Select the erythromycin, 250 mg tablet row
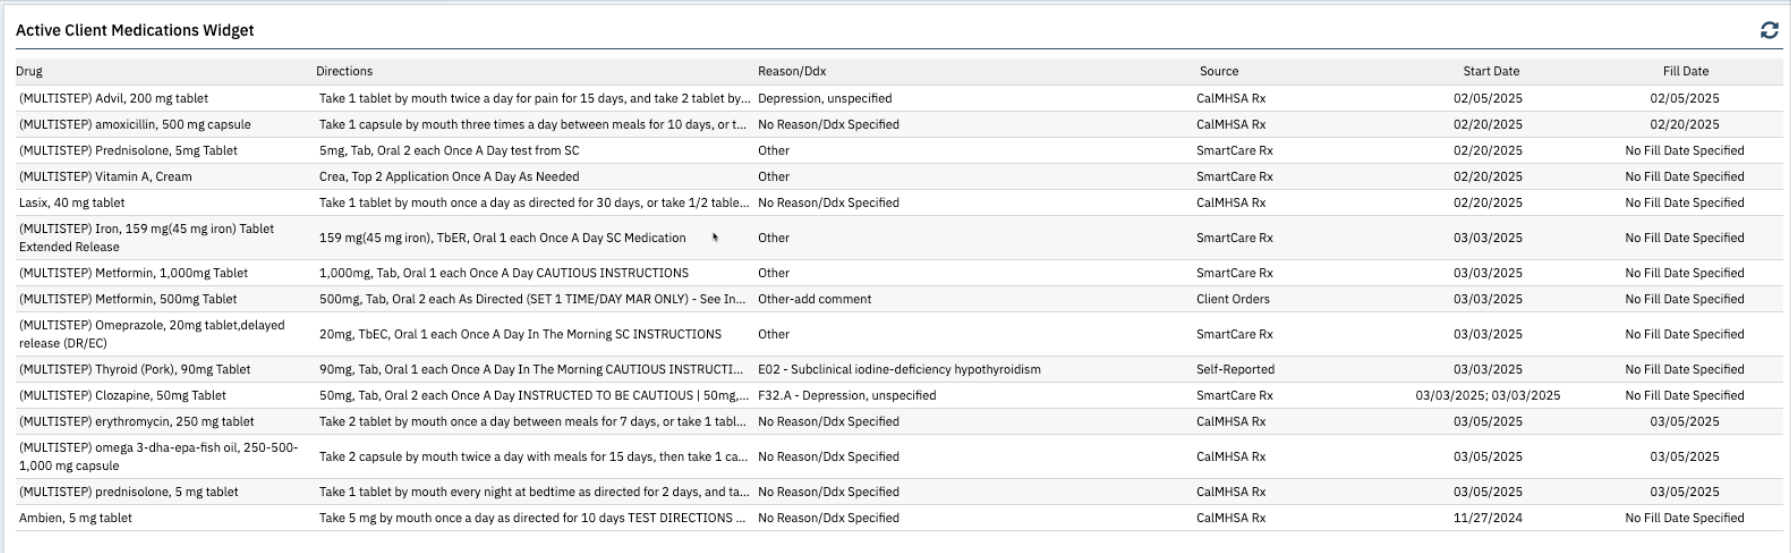1791x553 pixels. tap(136, 421)
